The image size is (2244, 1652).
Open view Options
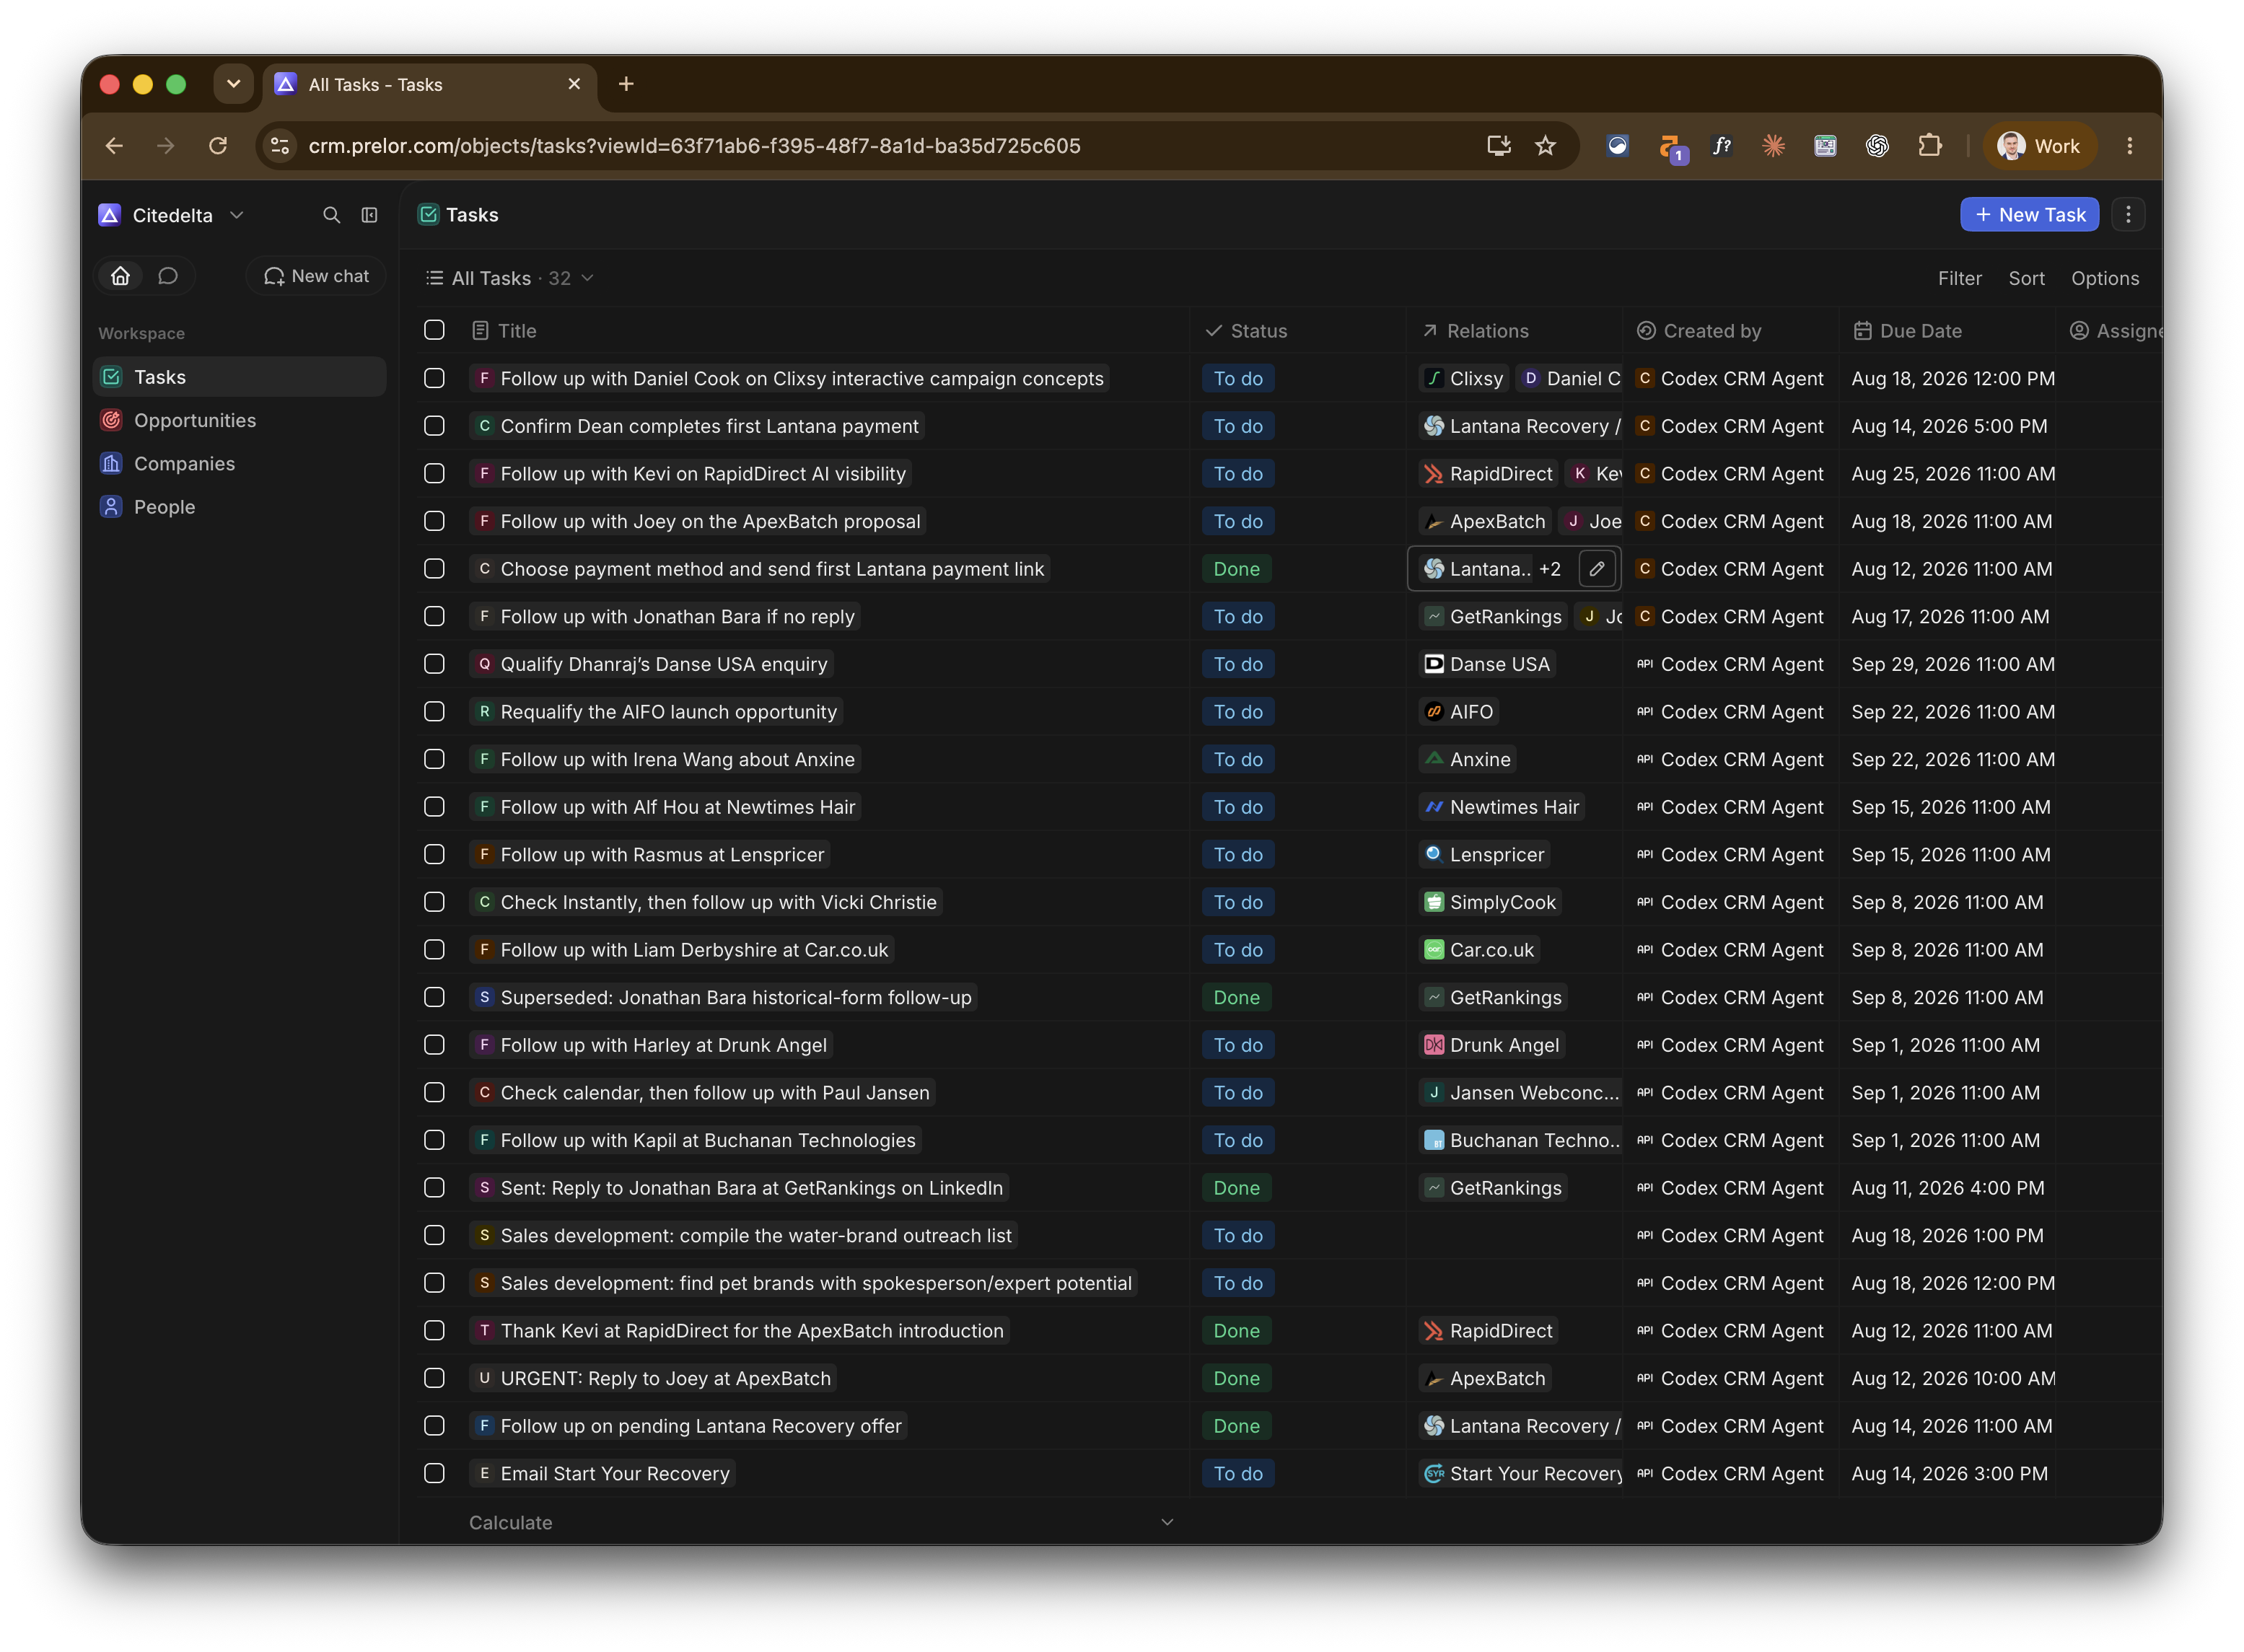tap(2104, 278)
